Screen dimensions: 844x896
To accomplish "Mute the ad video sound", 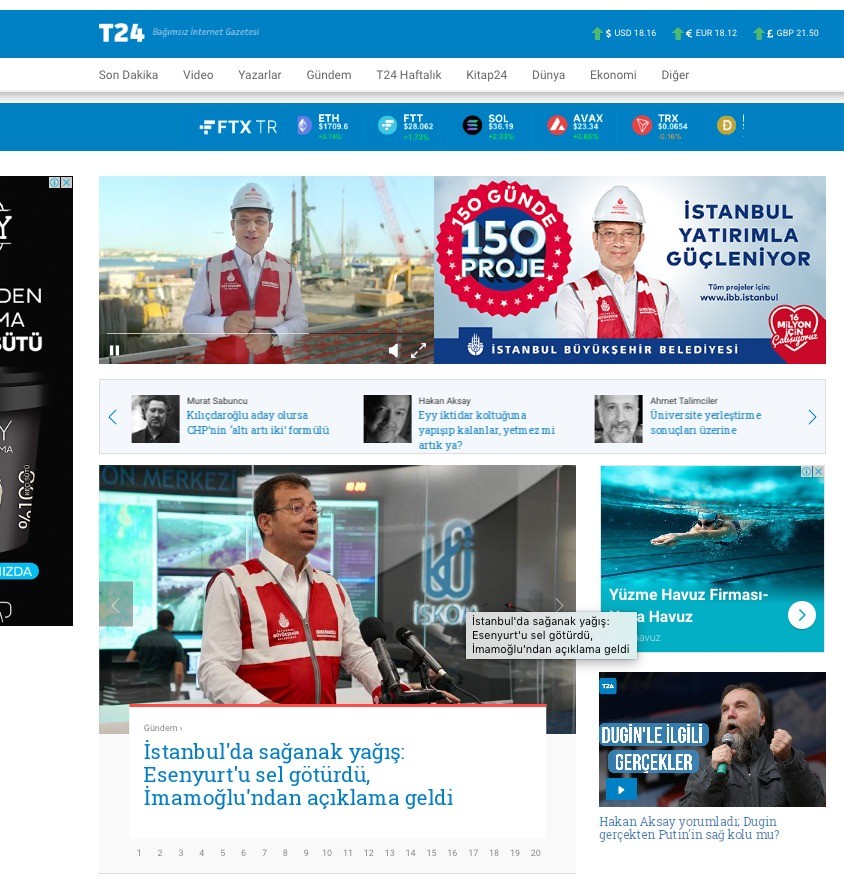I will (x=393, y=350).
